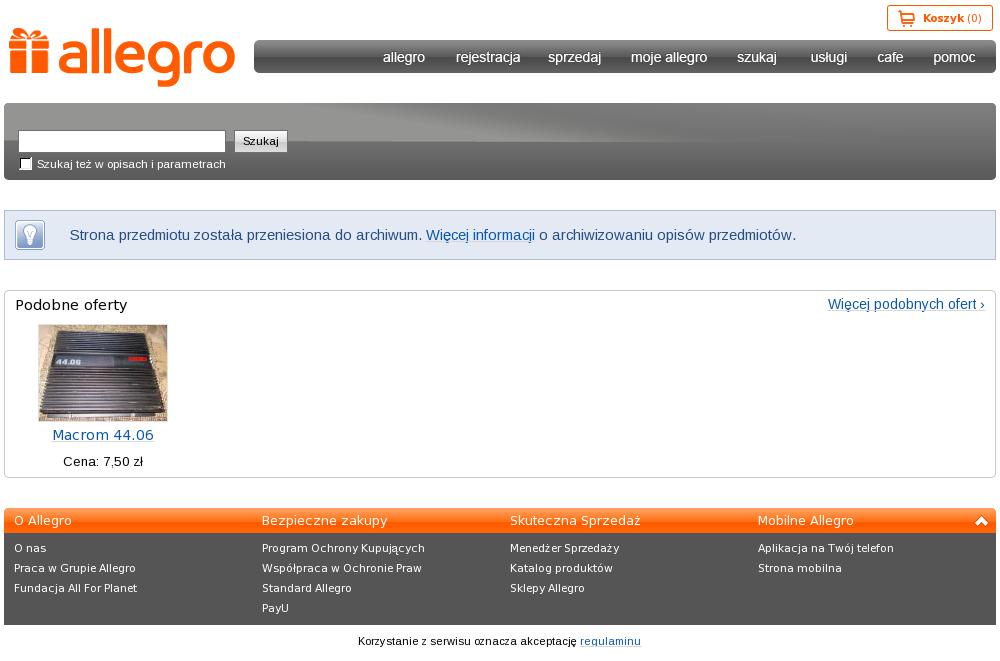Open Aplikacja na Twój telefon link
Screen dimensions: 1000x661
point(825,548)
